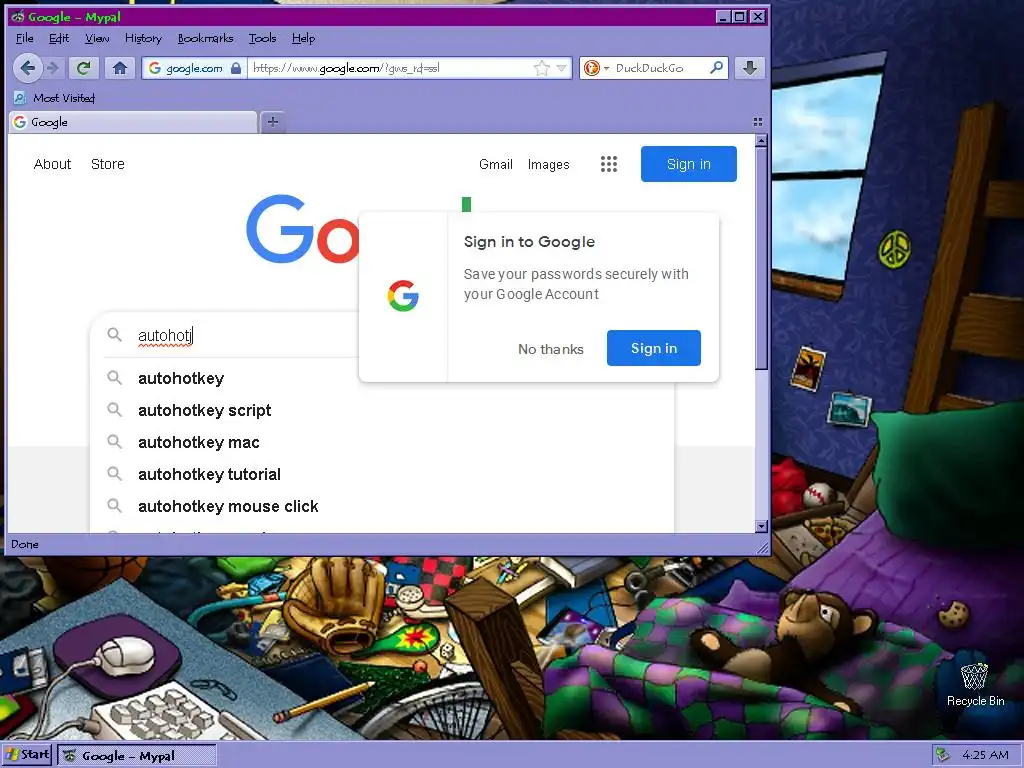Click the magnifier icon in search box

pos(114,335)
